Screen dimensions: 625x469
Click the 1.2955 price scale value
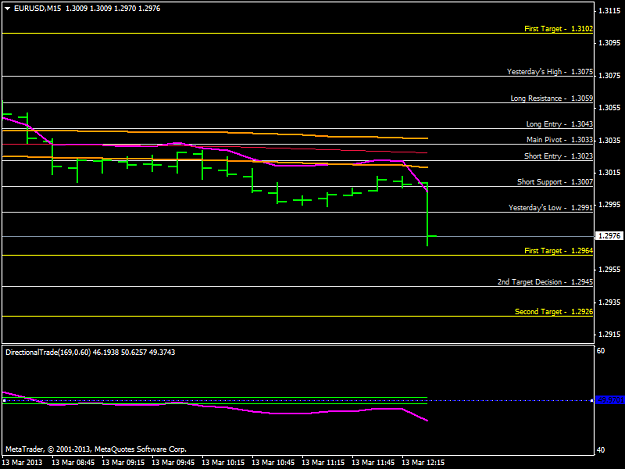[609, 269]
